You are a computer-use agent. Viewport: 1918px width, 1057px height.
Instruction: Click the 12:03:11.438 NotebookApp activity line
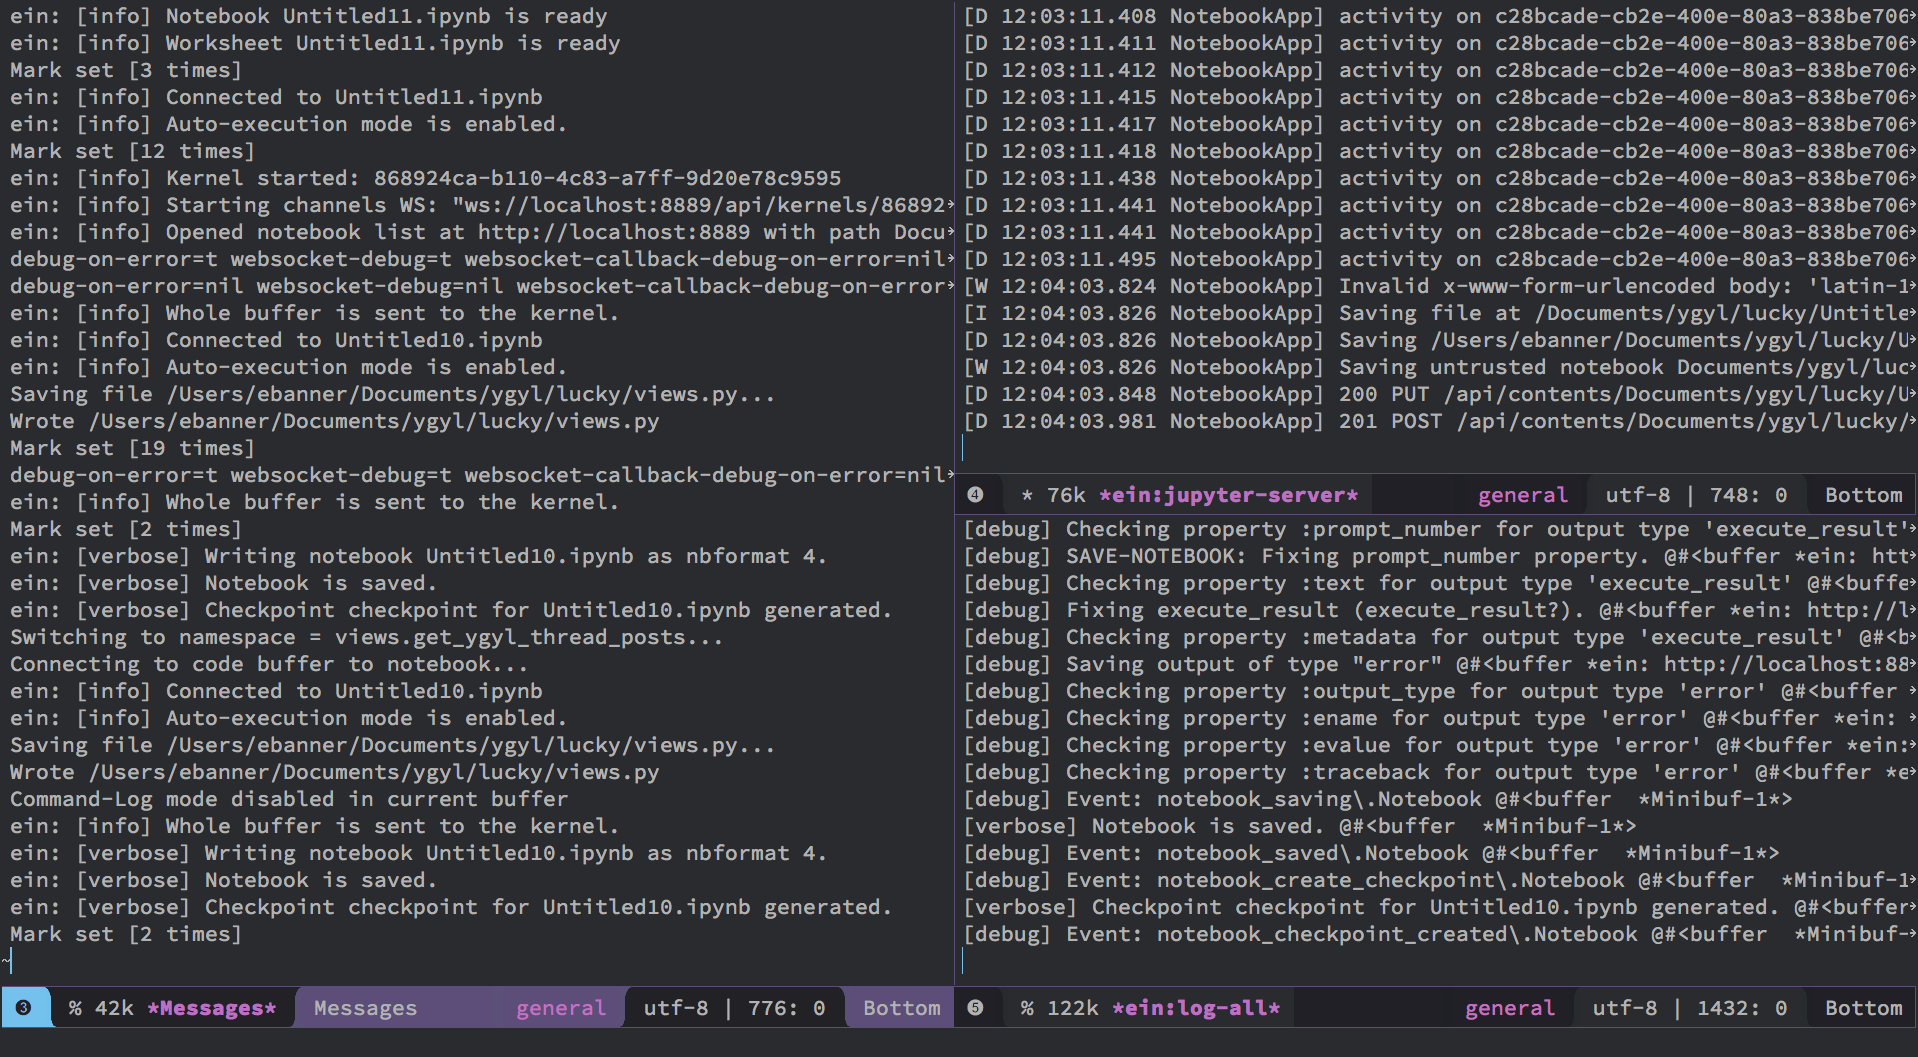1440,178
